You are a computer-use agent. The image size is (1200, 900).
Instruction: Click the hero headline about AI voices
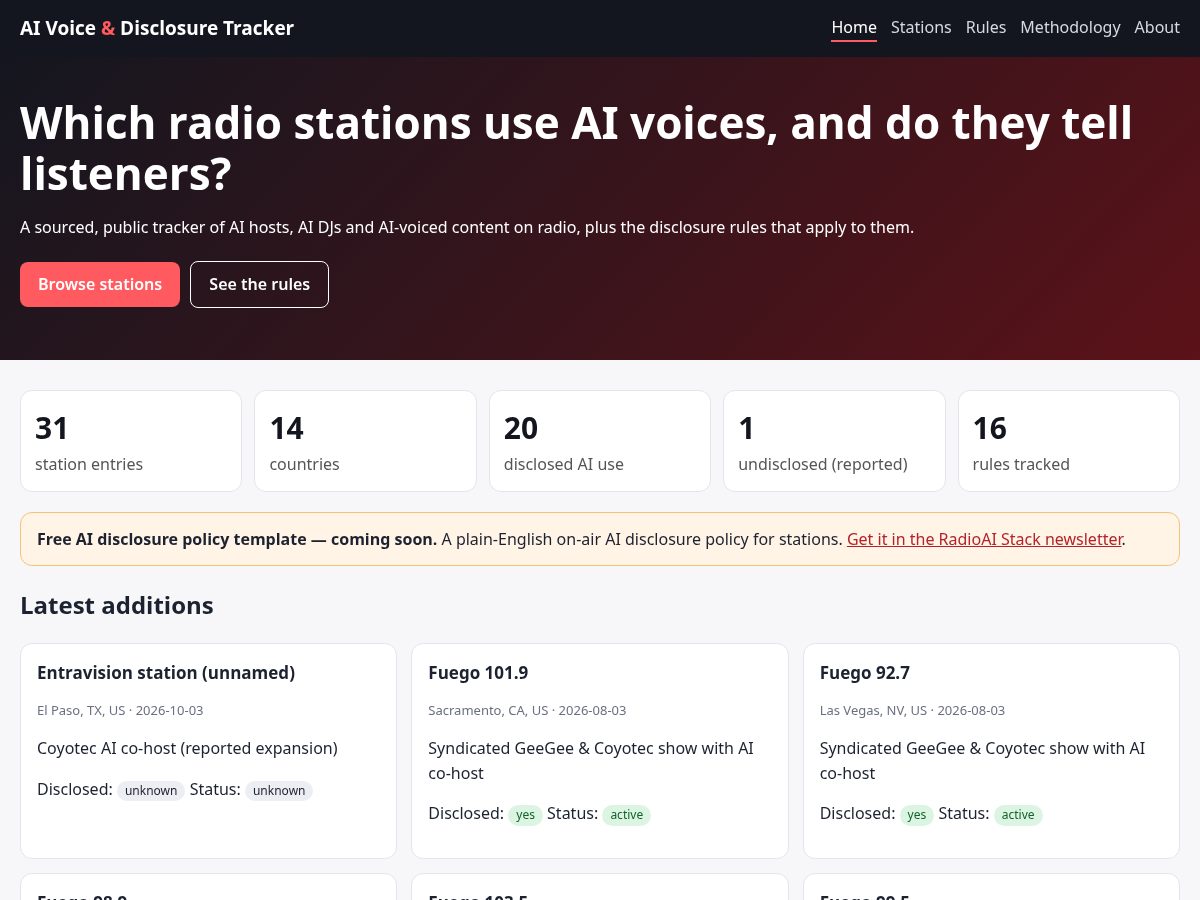click(x=576, y=148)
